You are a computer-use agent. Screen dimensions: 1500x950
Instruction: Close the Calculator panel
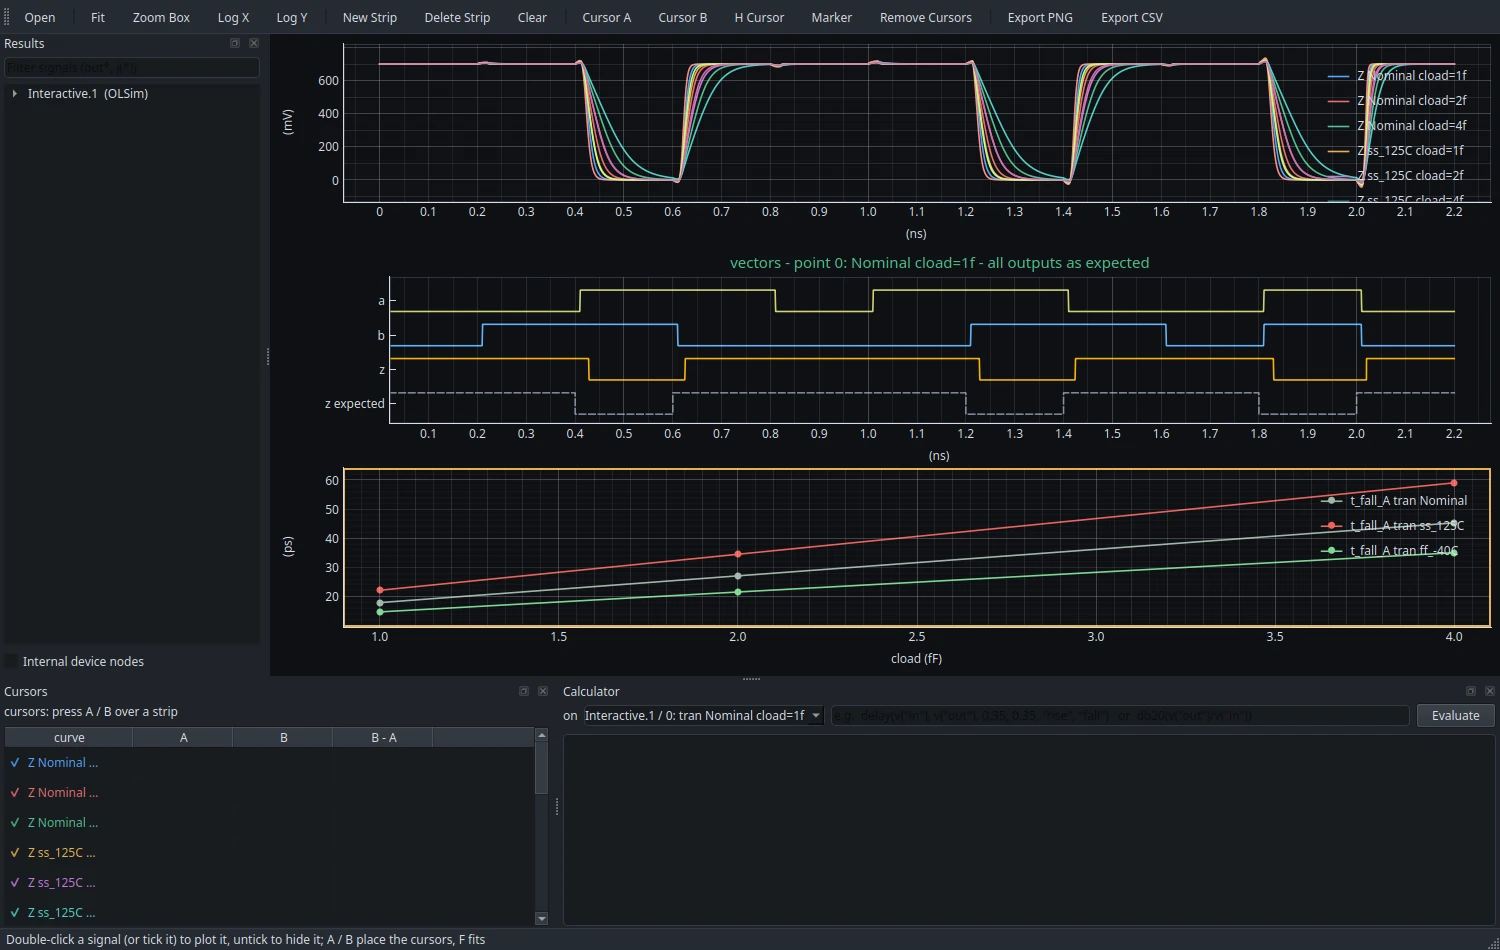click(x=1490, y=691)
